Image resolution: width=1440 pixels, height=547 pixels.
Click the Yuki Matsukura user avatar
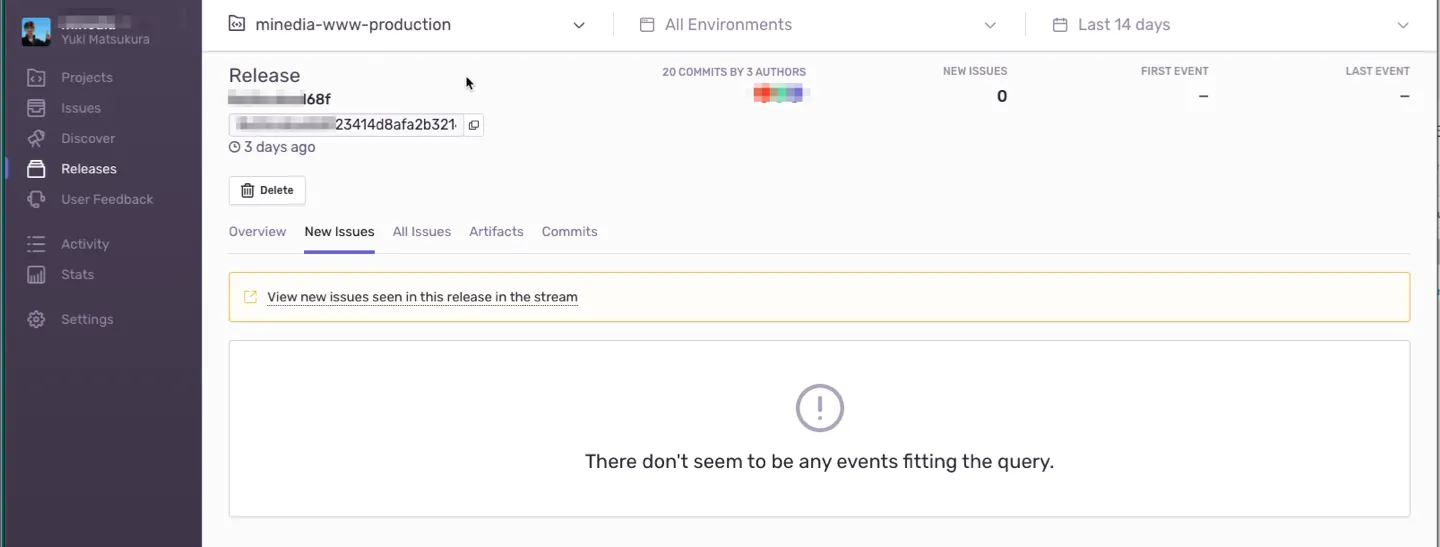click(x=36, y=32)
